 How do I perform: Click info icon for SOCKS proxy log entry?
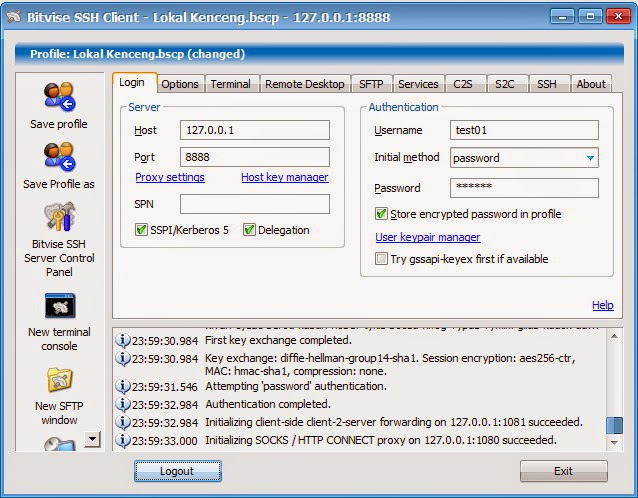[x=122, y=440]
